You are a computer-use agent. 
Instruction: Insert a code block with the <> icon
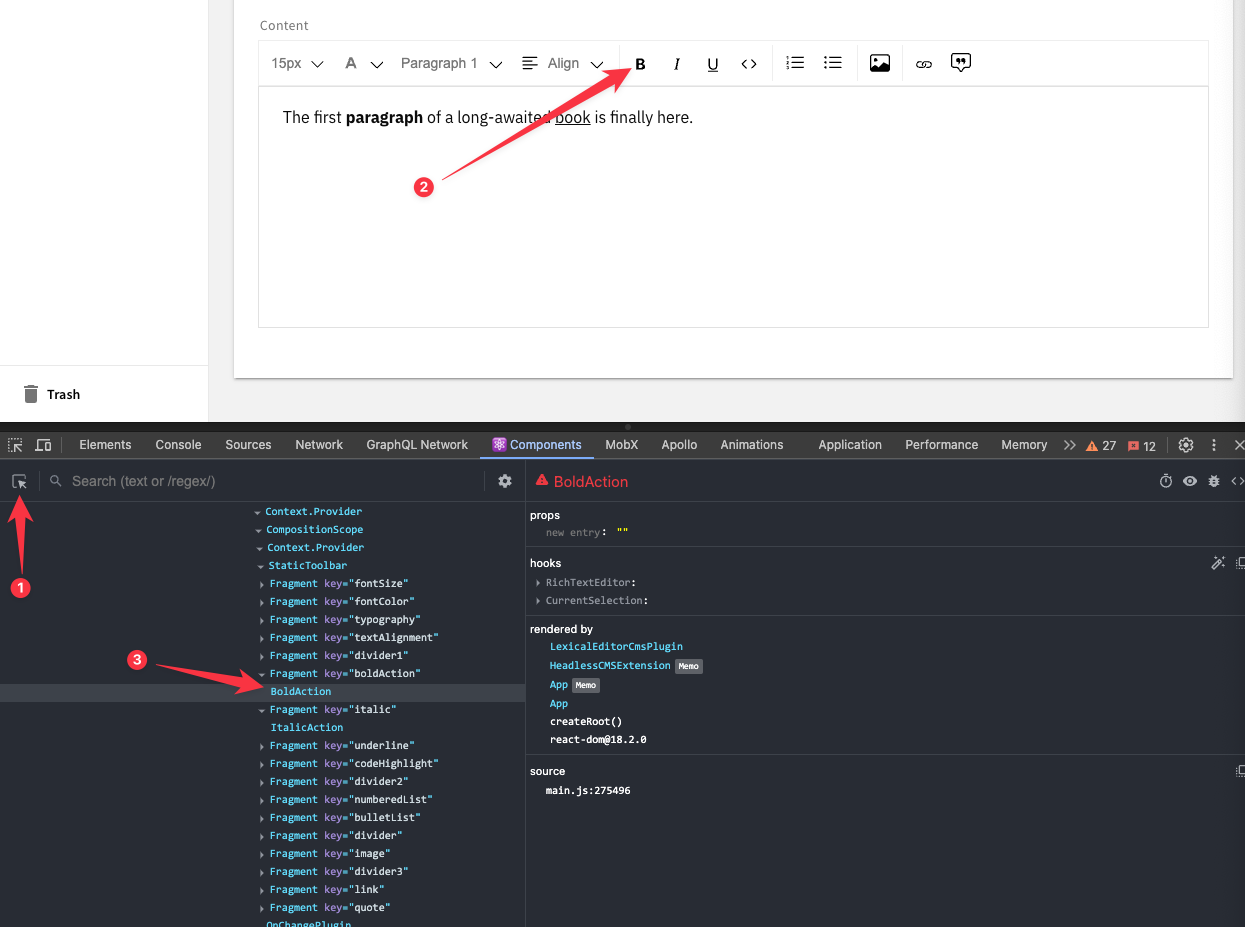[x=748, y=63]
